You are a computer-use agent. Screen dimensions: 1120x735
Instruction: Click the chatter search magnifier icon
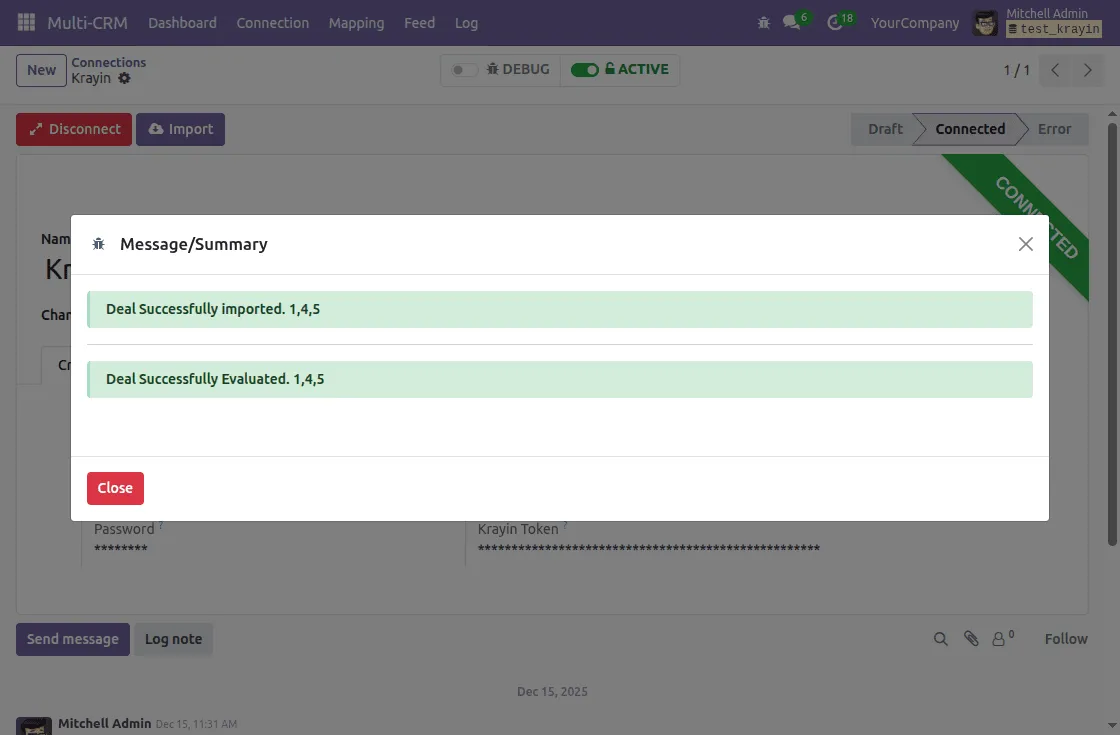click(x=941, y=639)
